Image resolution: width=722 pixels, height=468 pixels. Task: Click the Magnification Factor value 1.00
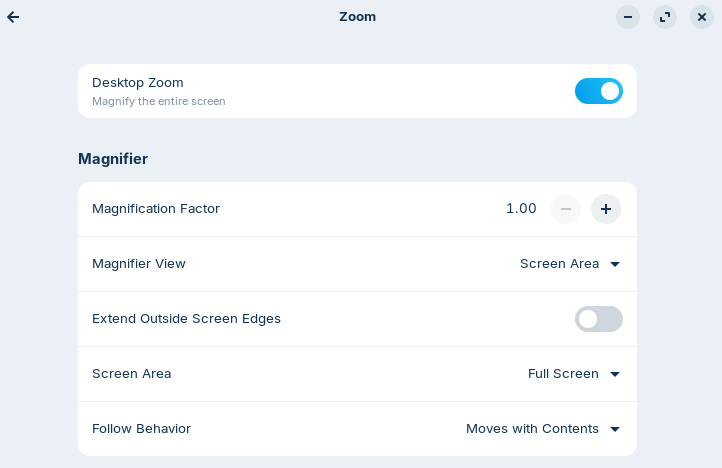pos(521,209)
